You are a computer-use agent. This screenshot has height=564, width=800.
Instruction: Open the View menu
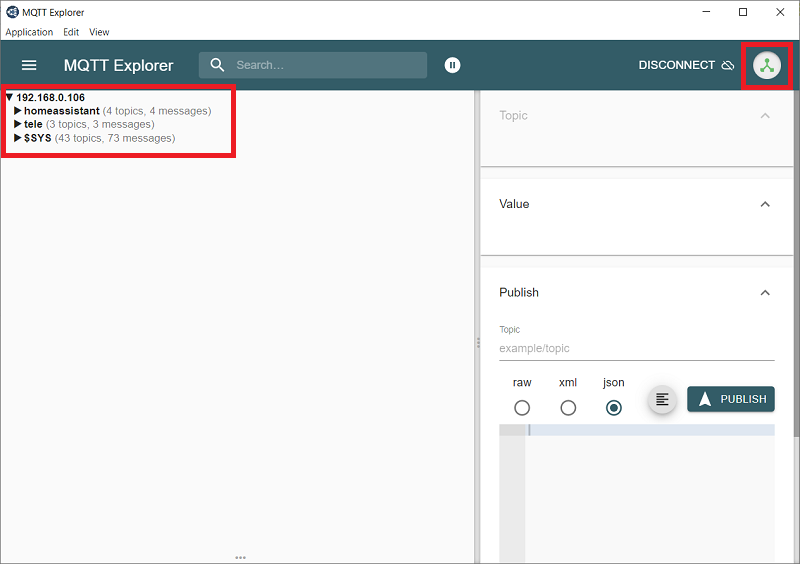(99, 32)
